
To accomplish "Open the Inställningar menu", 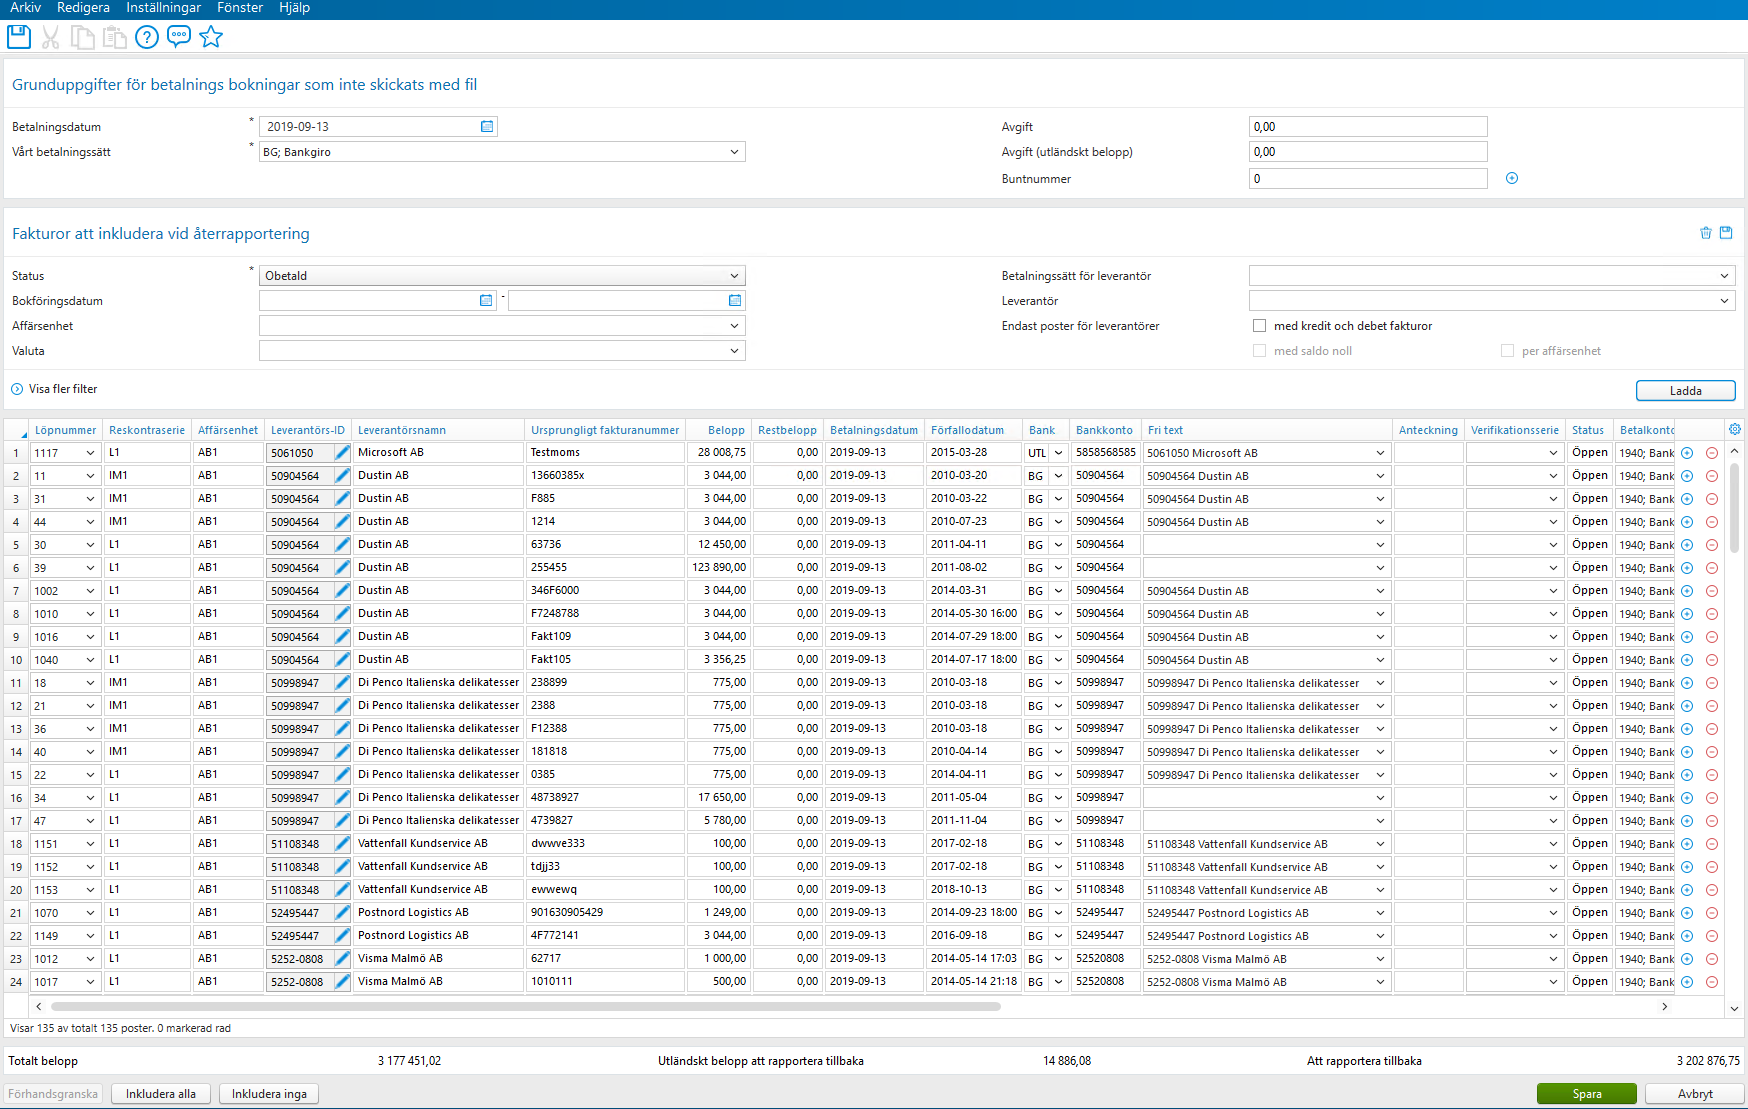I will [162, 7].
